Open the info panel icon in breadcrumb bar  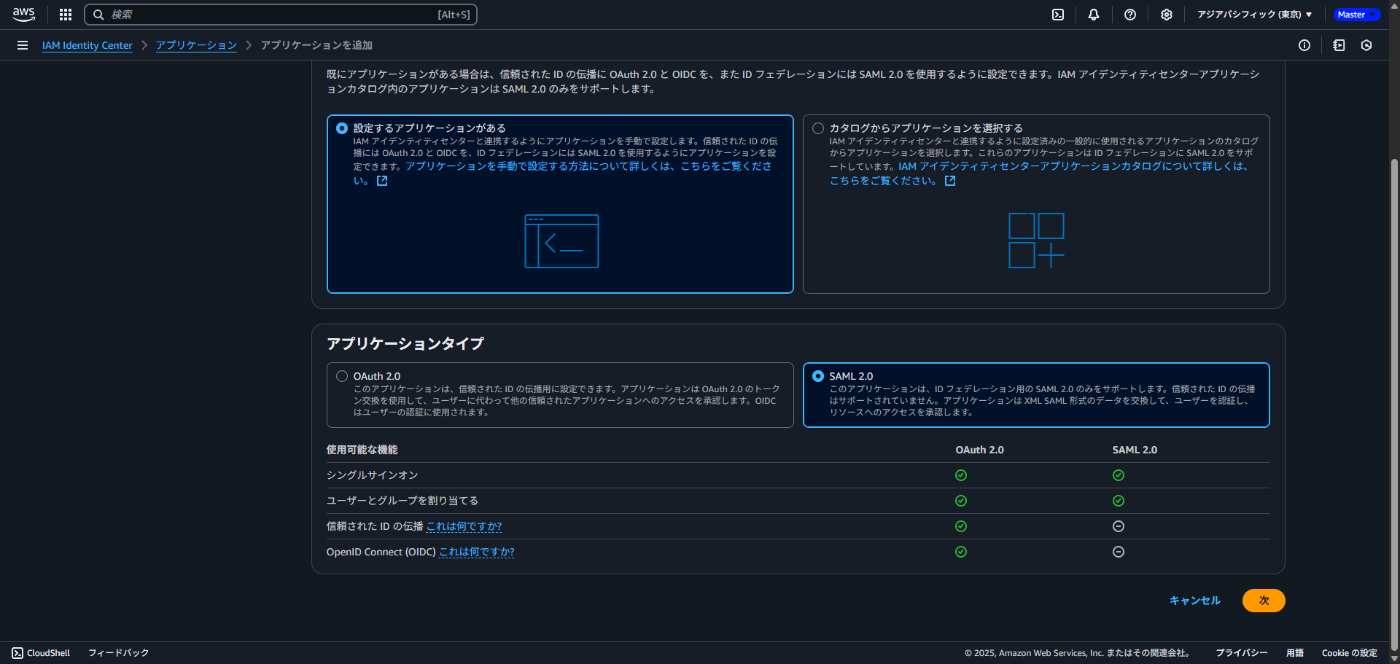coord(1304,45)
